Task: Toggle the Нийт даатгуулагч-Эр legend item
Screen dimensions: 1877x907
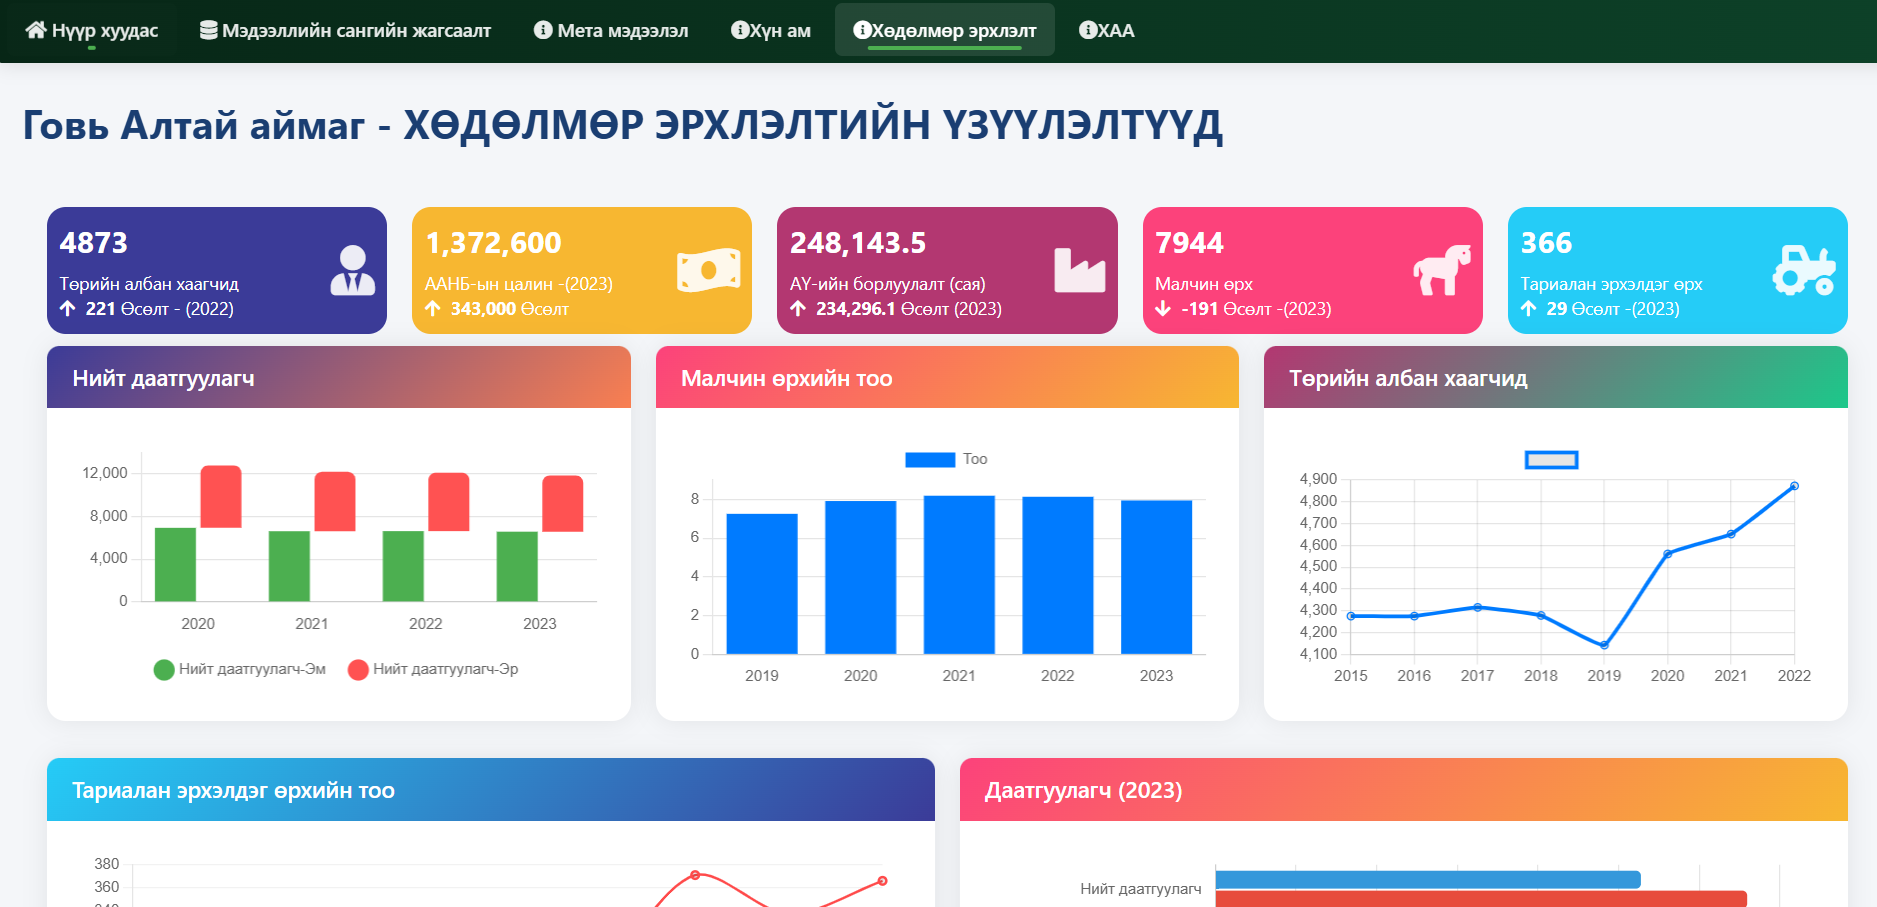Action: [433, 669]
